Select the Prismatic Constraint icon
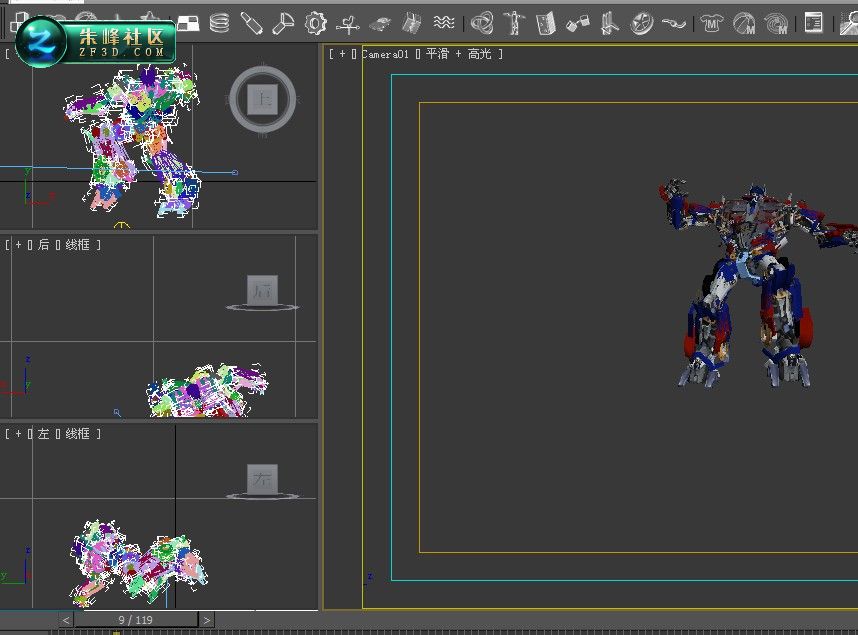 [609, 24]
